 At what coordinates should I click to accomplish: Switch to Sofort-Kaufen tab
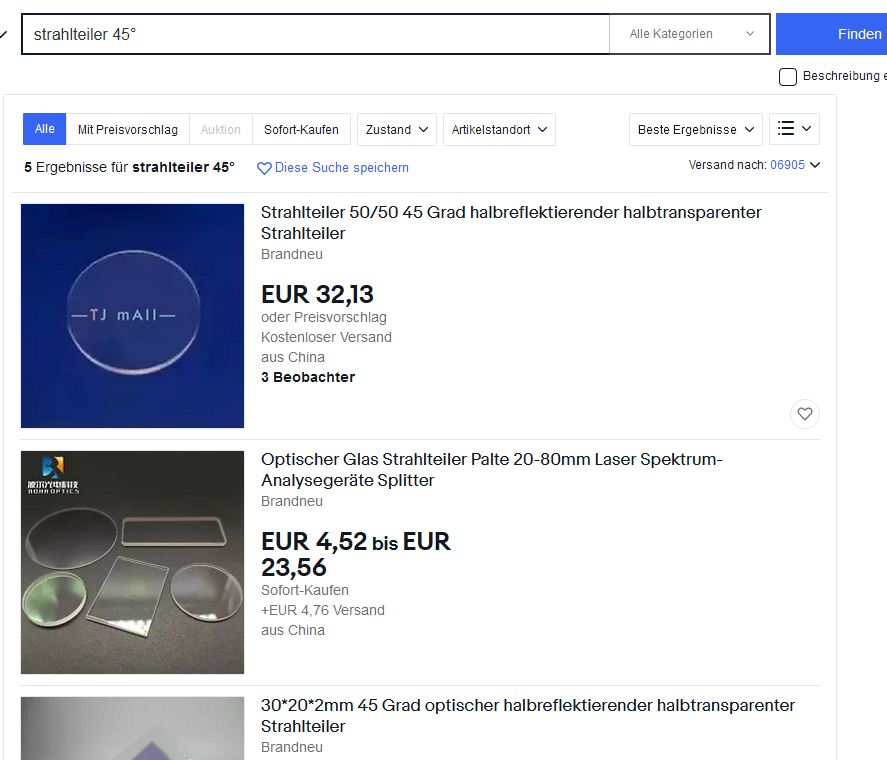[x=301, y=129]
